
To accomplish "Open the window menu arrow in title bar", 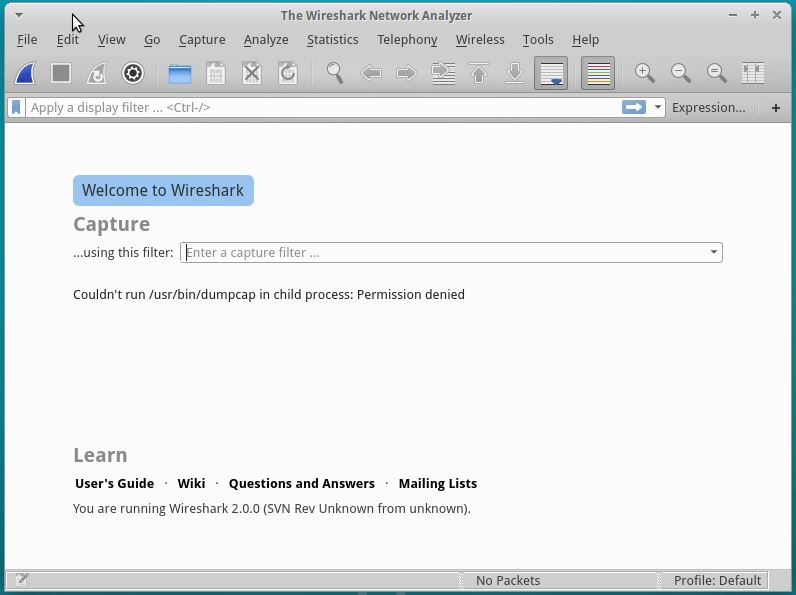I will pyautogui.click(x=18, y=15).
